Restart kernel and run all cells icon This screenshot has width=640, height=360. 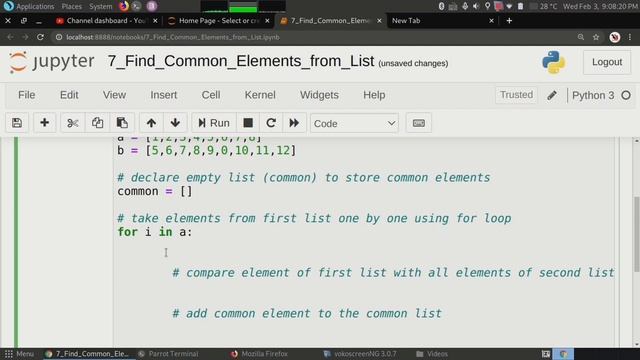294,123
